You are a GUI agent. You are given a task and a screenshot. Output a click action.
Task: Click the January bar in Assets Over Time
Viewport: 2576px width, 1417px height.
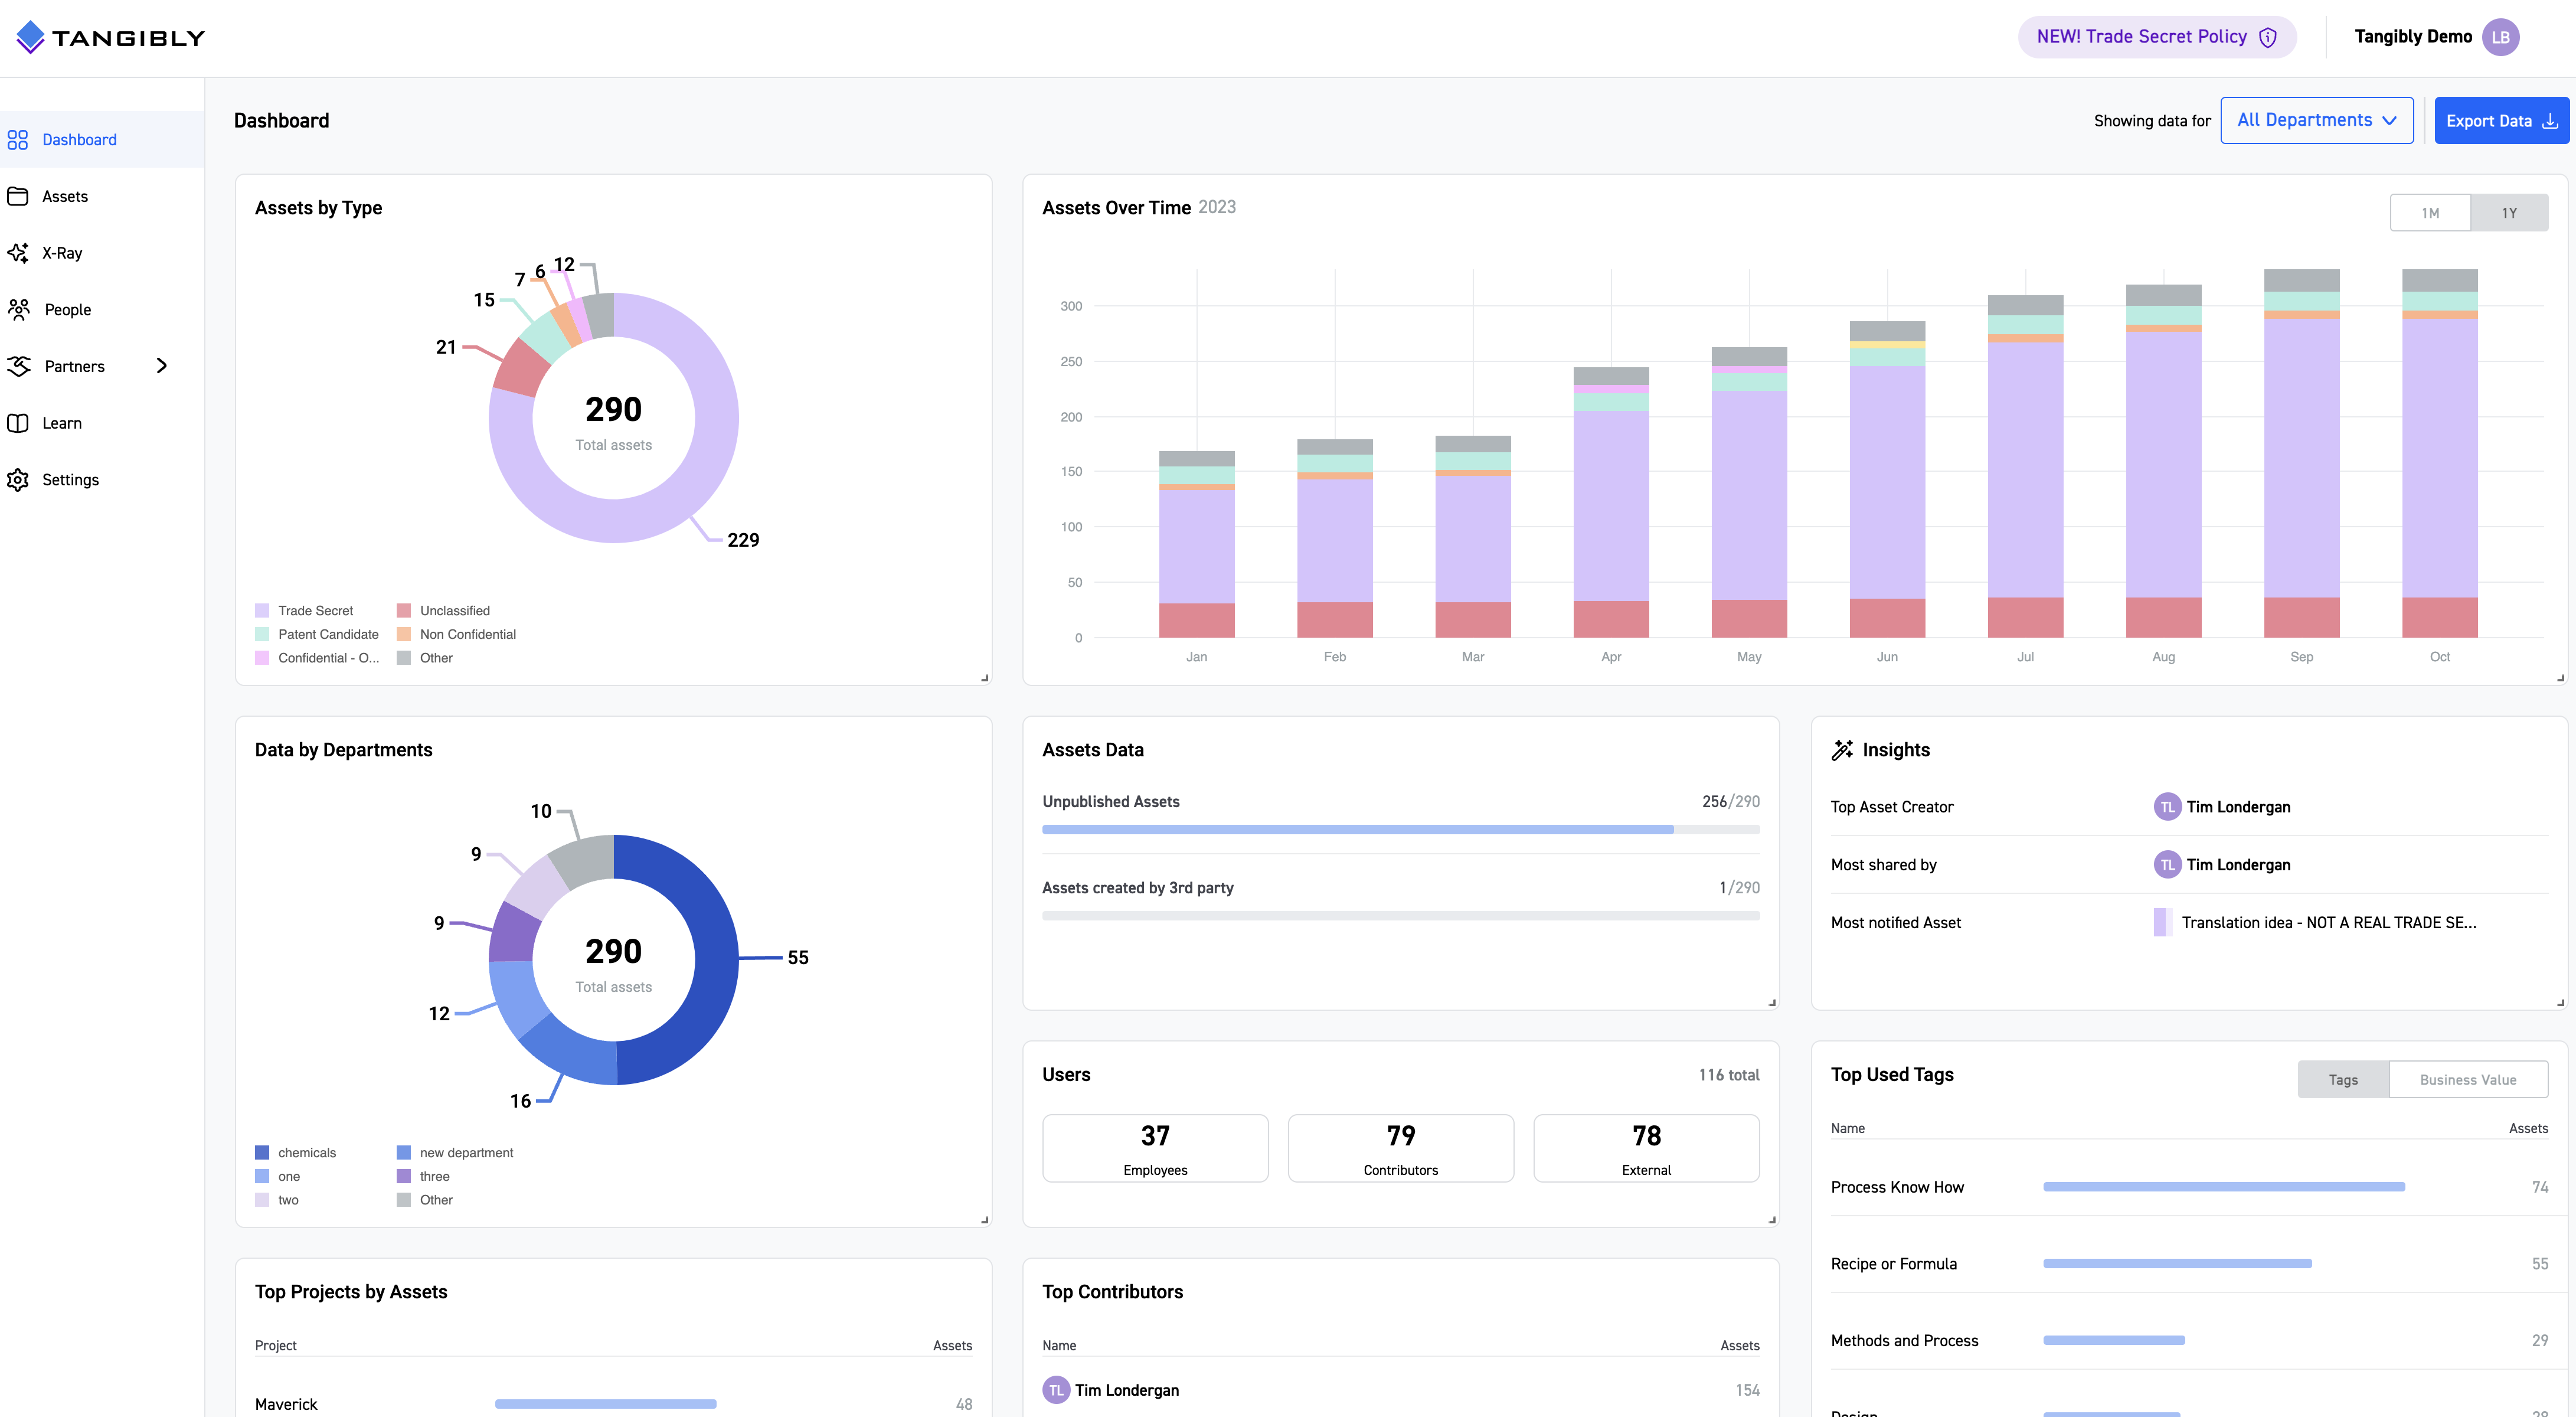pos(1196,544)
